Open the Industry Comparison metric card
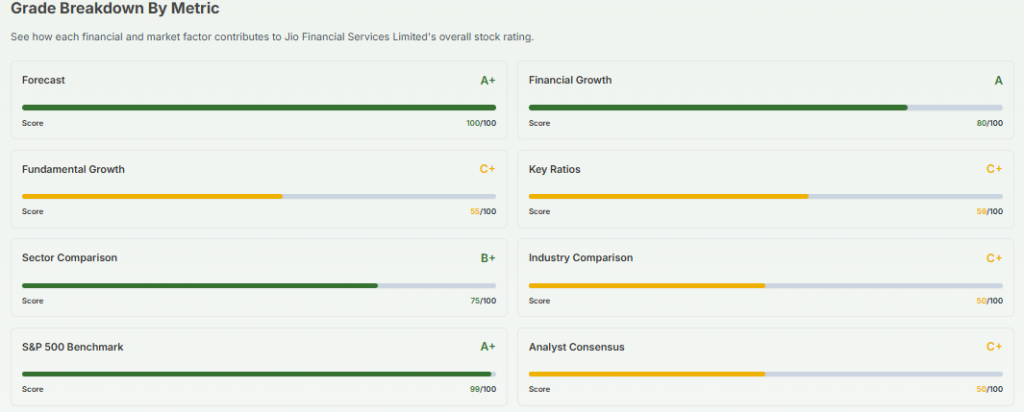Viewport: 1024px width, 412px height. [765, 277]
